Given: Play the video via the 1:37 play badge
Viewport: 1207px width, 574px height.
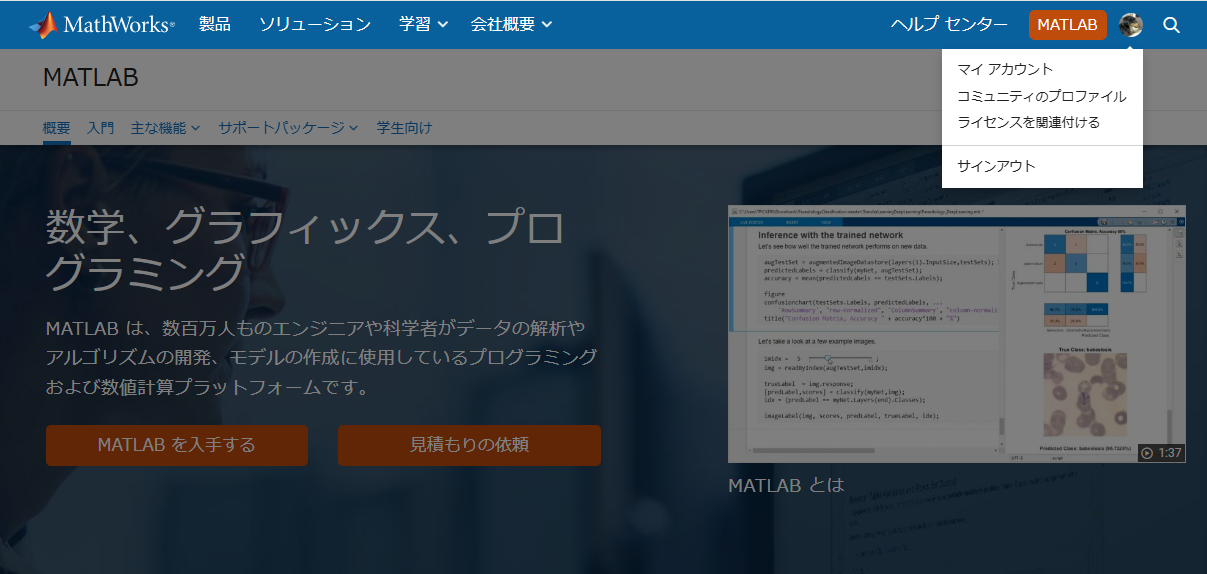Looking at the screenshot, I should tap(1161, 453).
